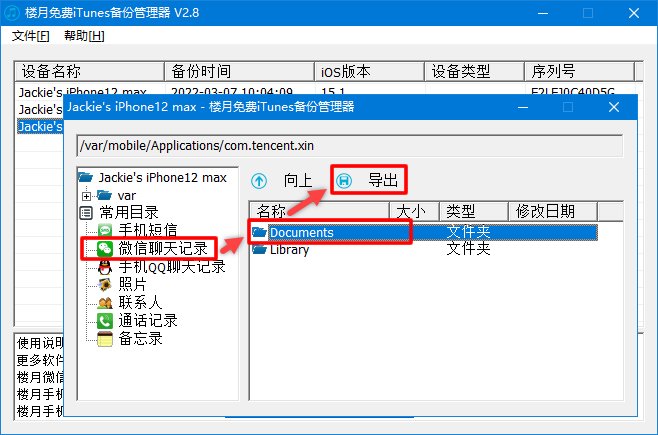Click the var folder icon in tree
This screenshot has width=658, height=435.
(104, 195)
